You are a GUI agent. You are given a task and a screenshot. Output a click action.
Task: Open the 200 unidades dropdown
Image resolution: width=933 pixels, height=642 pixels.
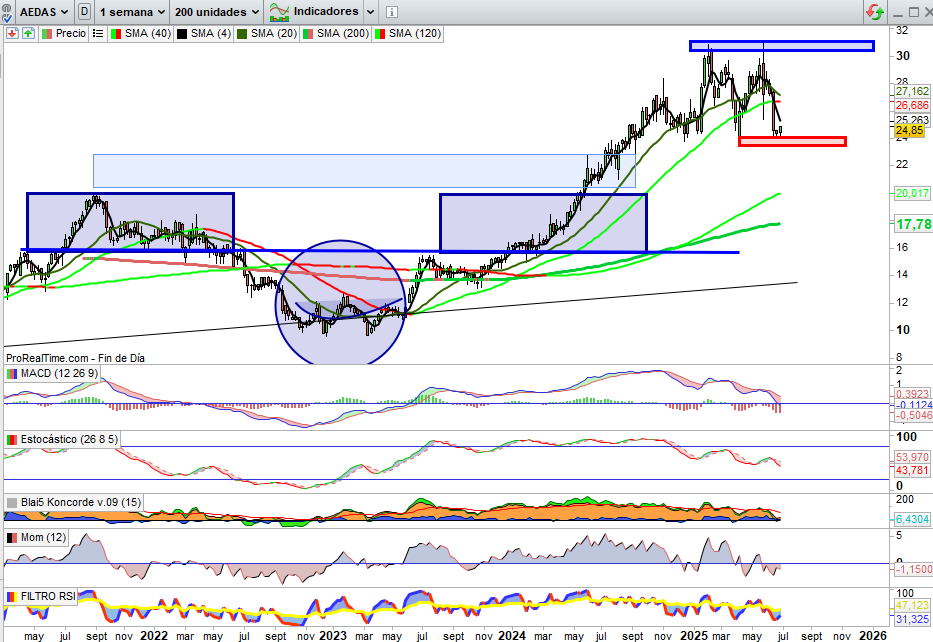coord(217,12)
